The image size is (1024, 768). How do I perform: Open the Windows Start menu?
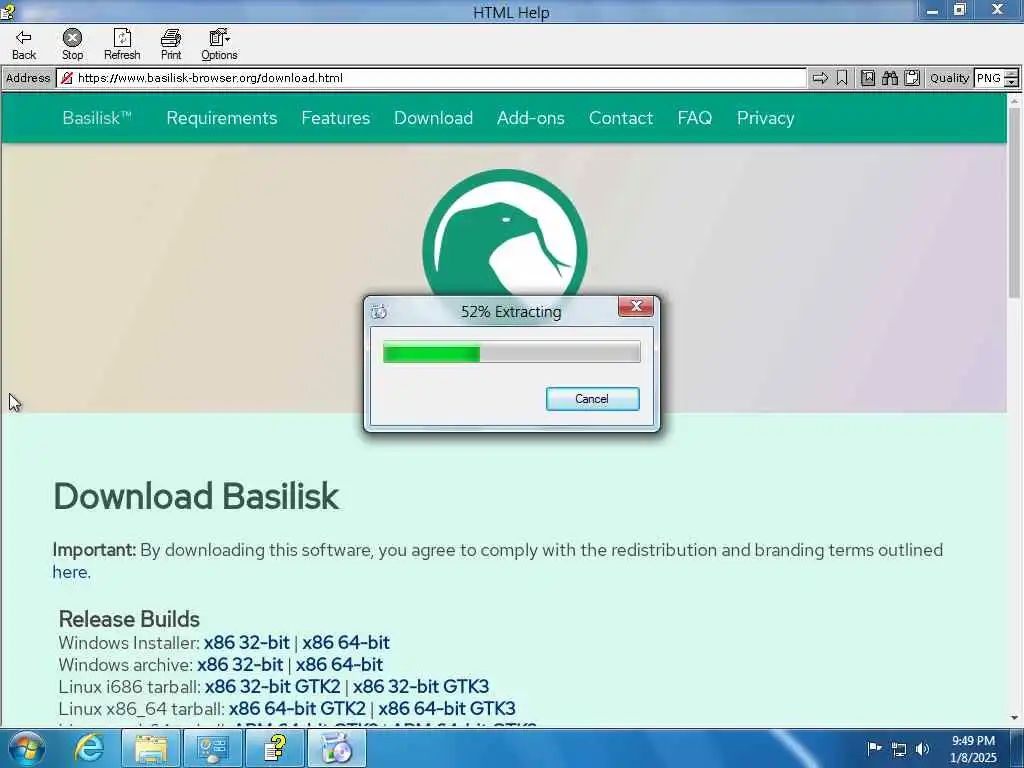pyautogui.click(x=27, y=748)
